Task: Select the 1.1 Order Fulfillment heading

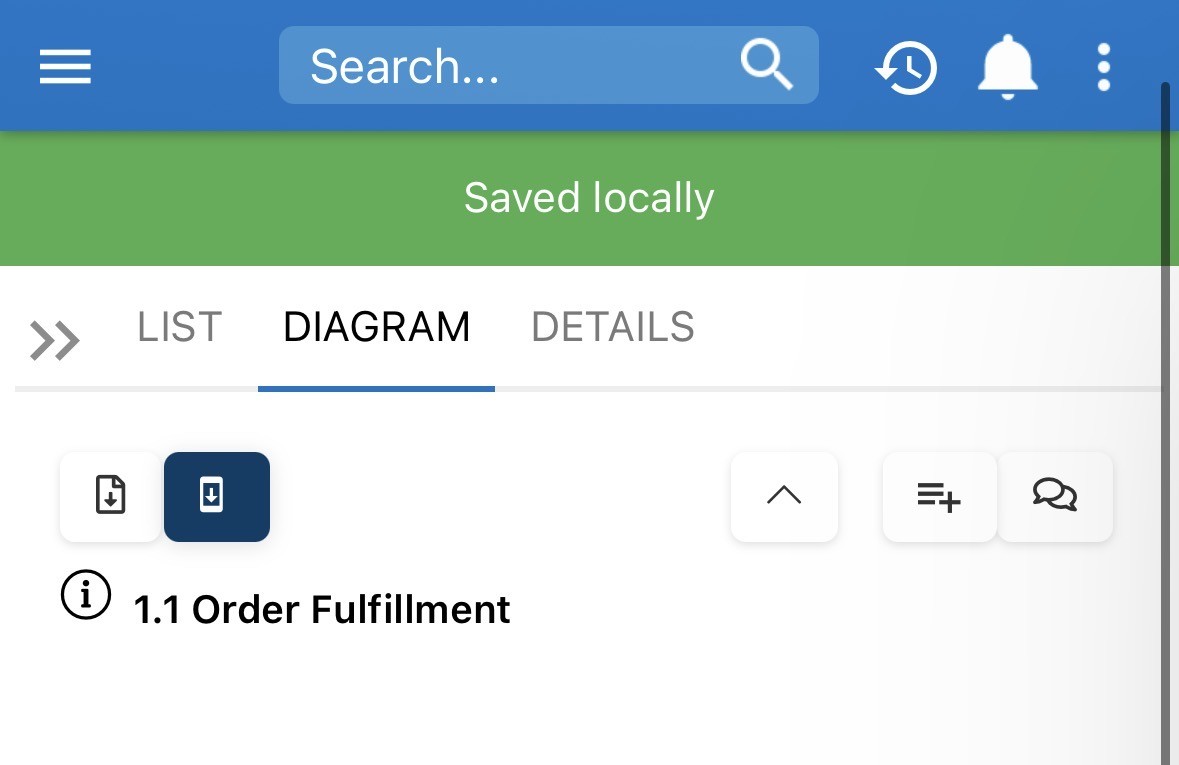Action: pos(322,609)
